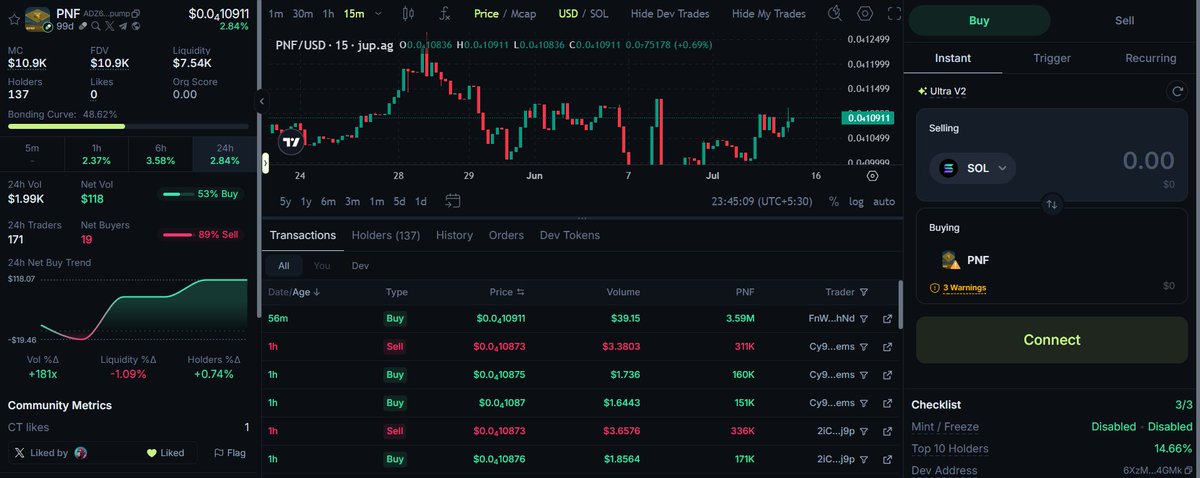This screenshot has height=478, width=1200.
Task: Set the chart date range to 5d
Action: pos(399,201)
